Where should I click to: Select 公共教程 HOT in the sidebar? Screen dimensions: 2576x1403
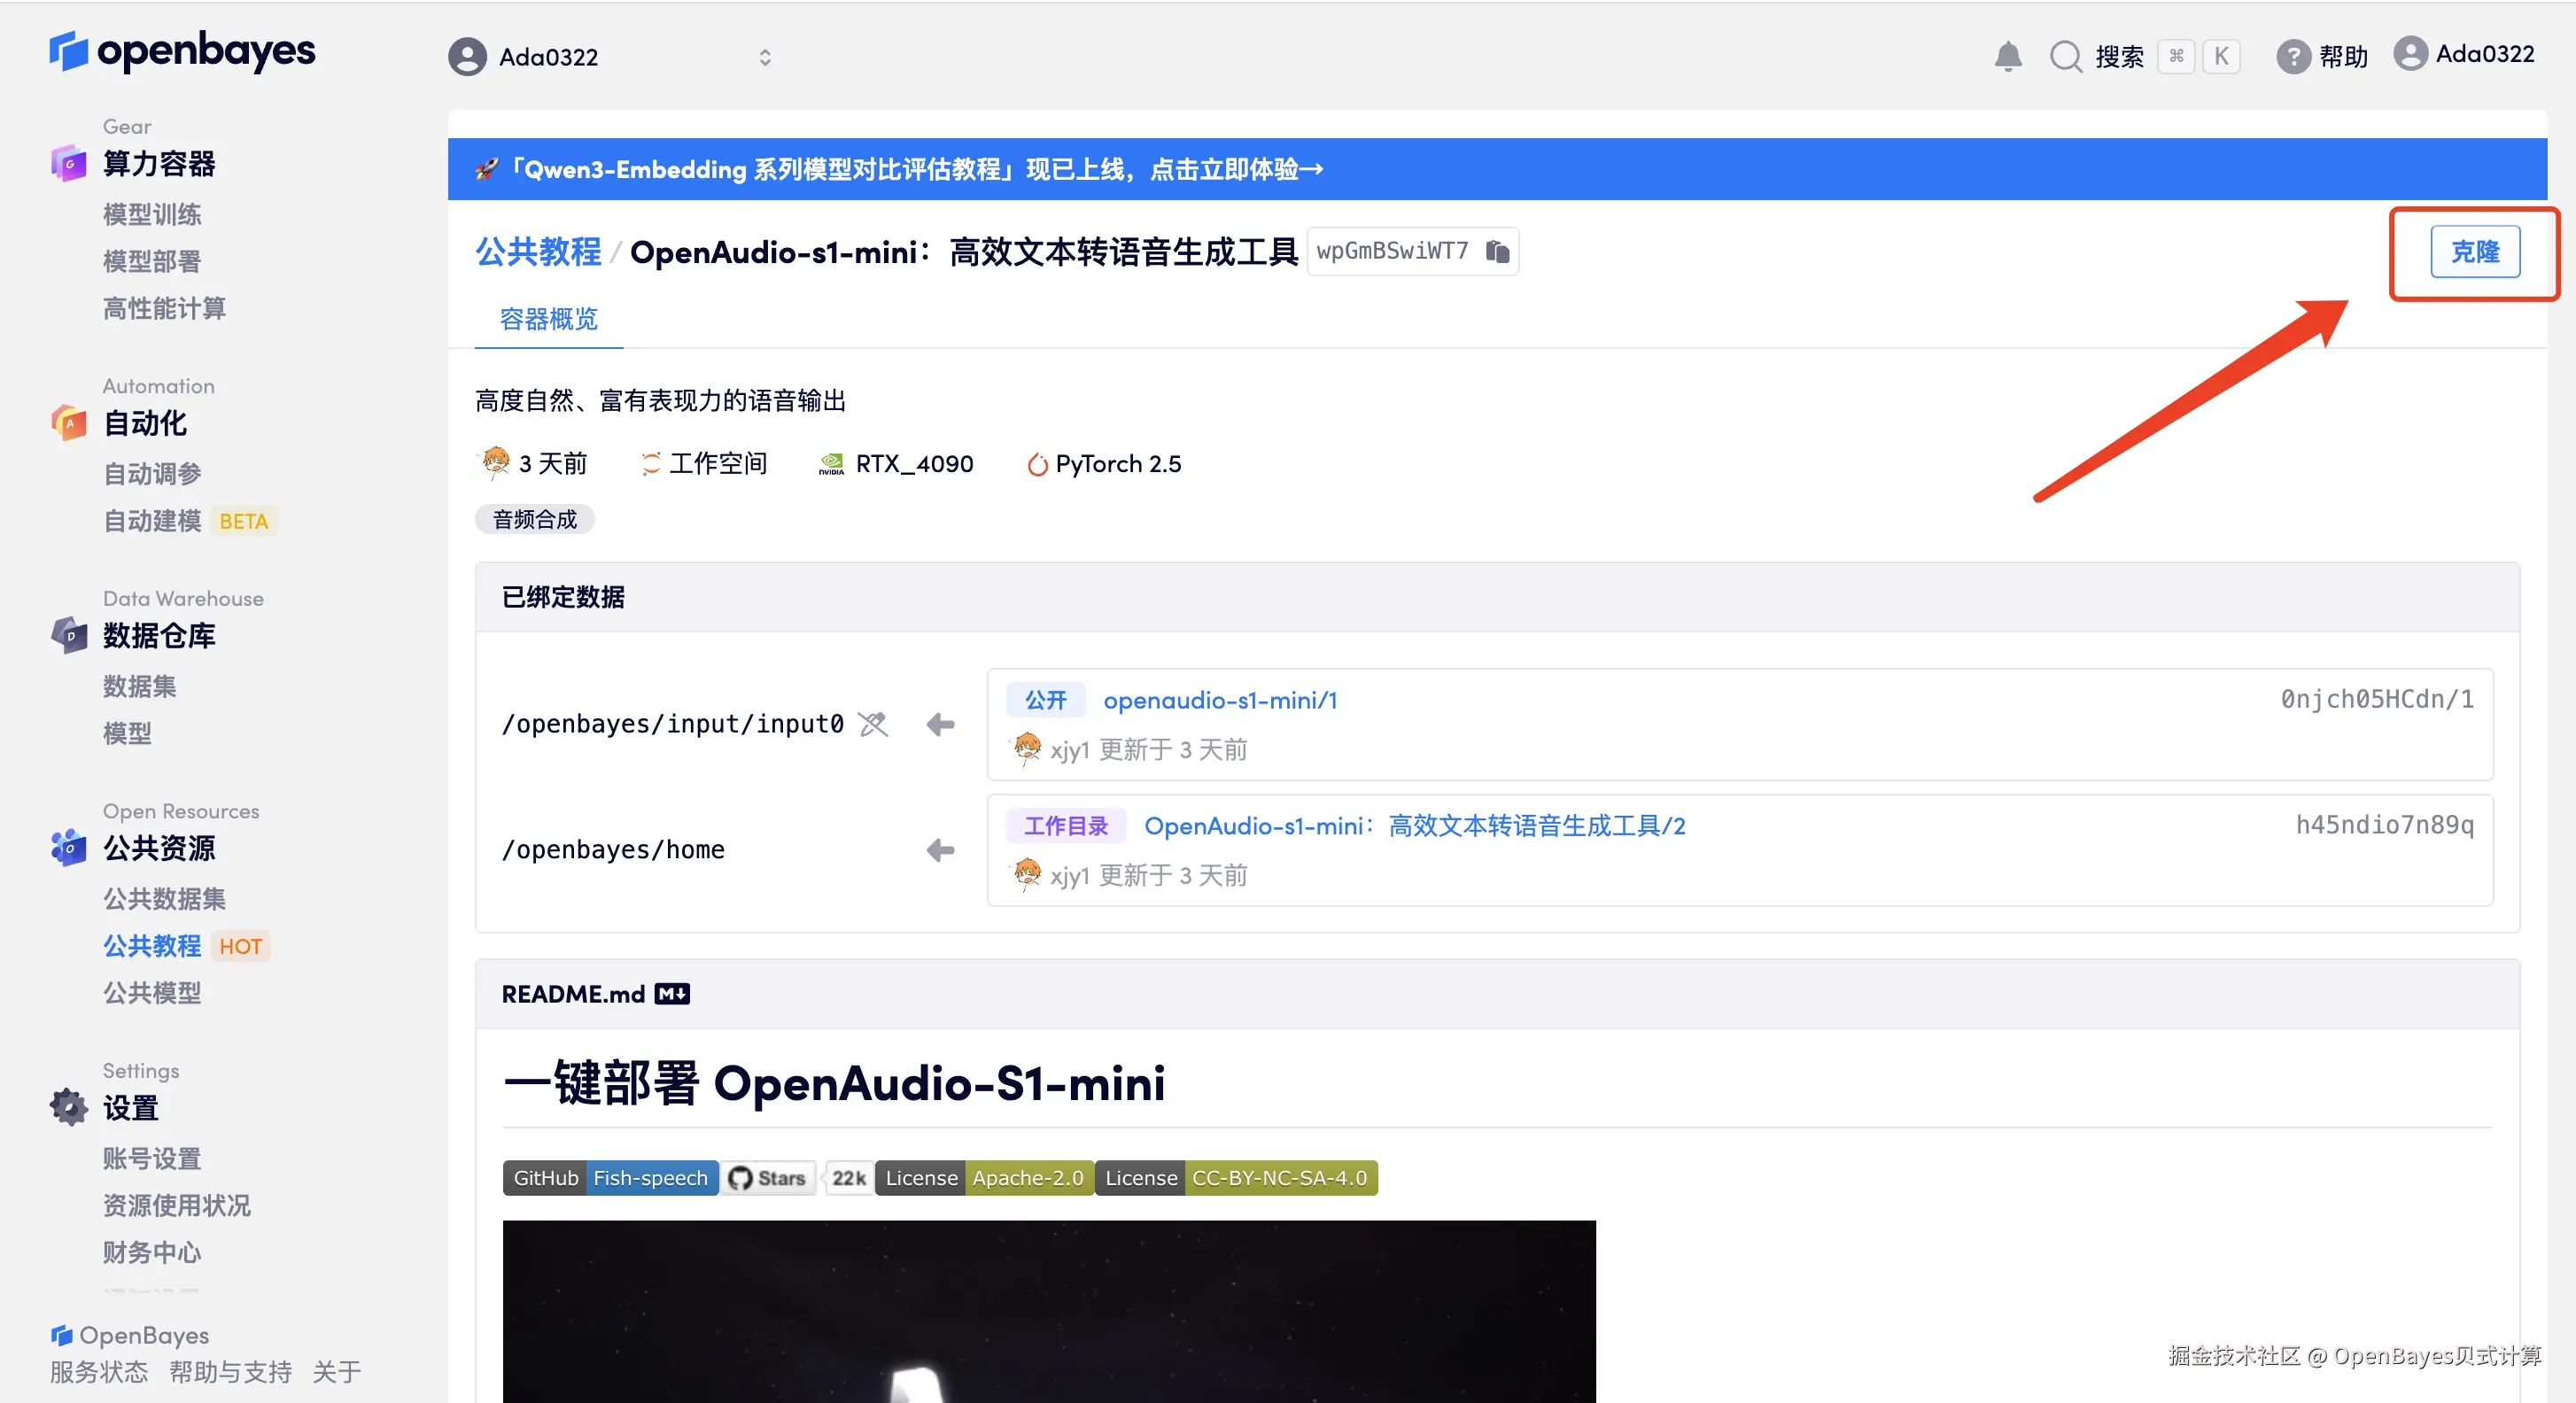185,946
